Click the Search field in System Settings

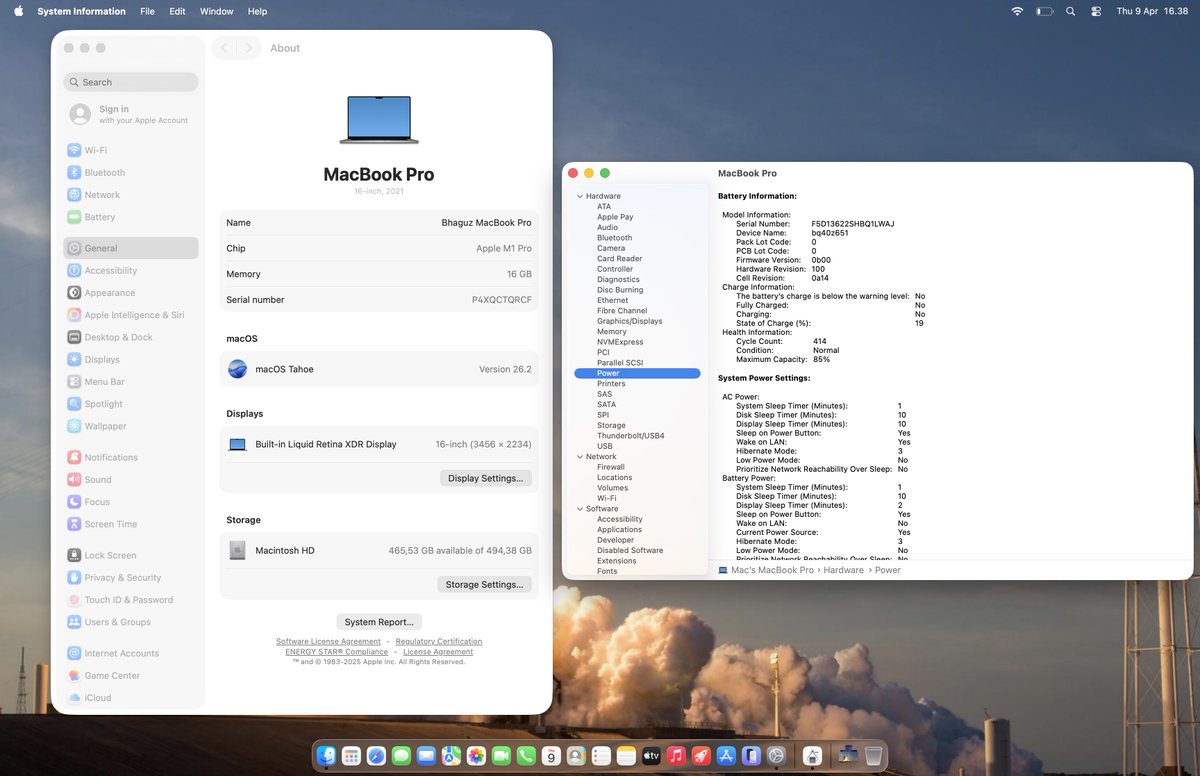[131, 82]
